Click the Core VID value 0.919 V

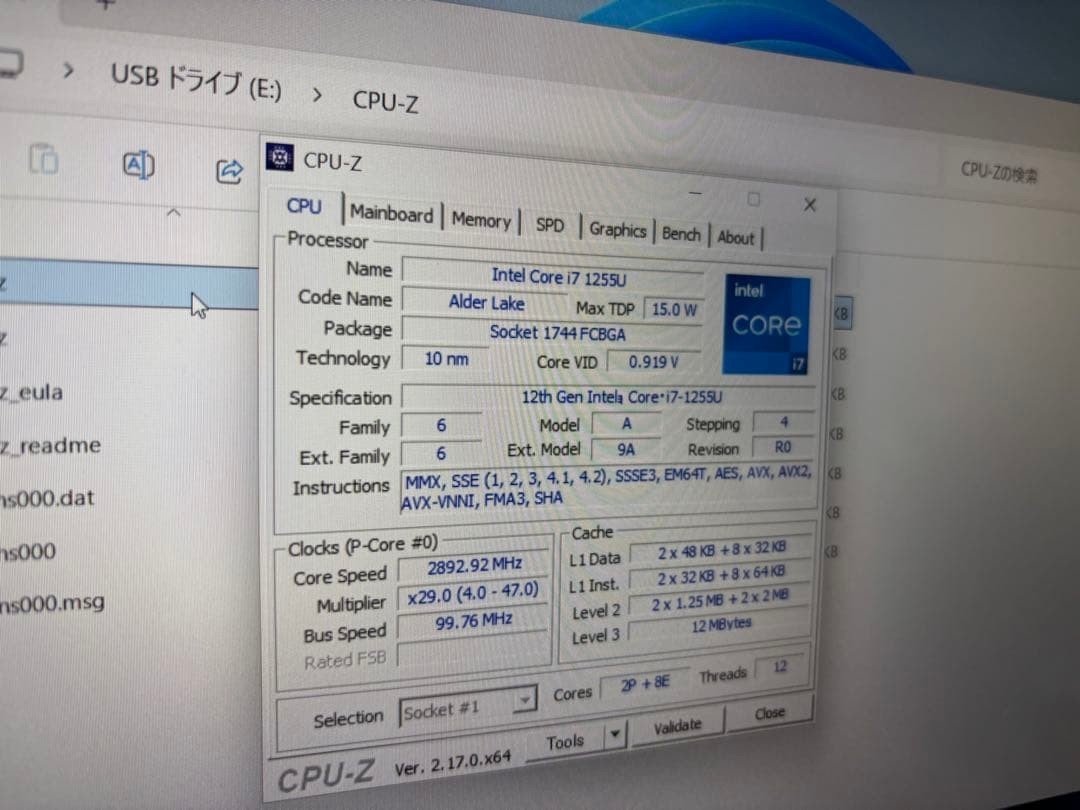click(x=653, y=362)
